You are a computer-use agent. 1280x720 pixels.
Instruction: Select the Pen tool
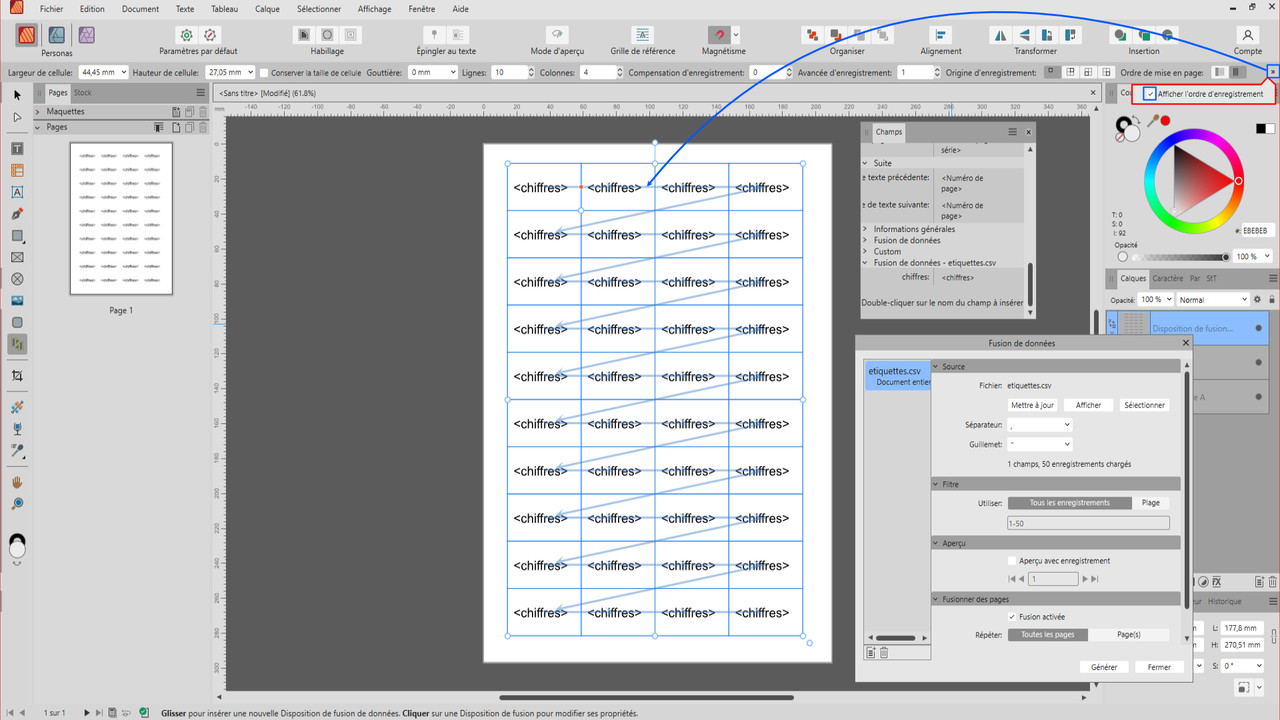17,214
